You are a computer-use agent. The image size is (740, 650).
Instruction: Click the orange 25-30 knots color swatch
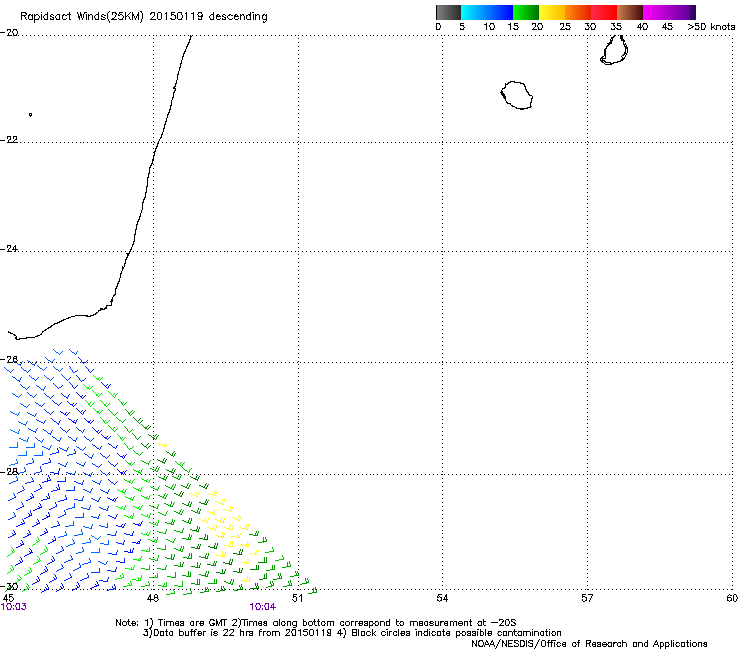[578, 12]
